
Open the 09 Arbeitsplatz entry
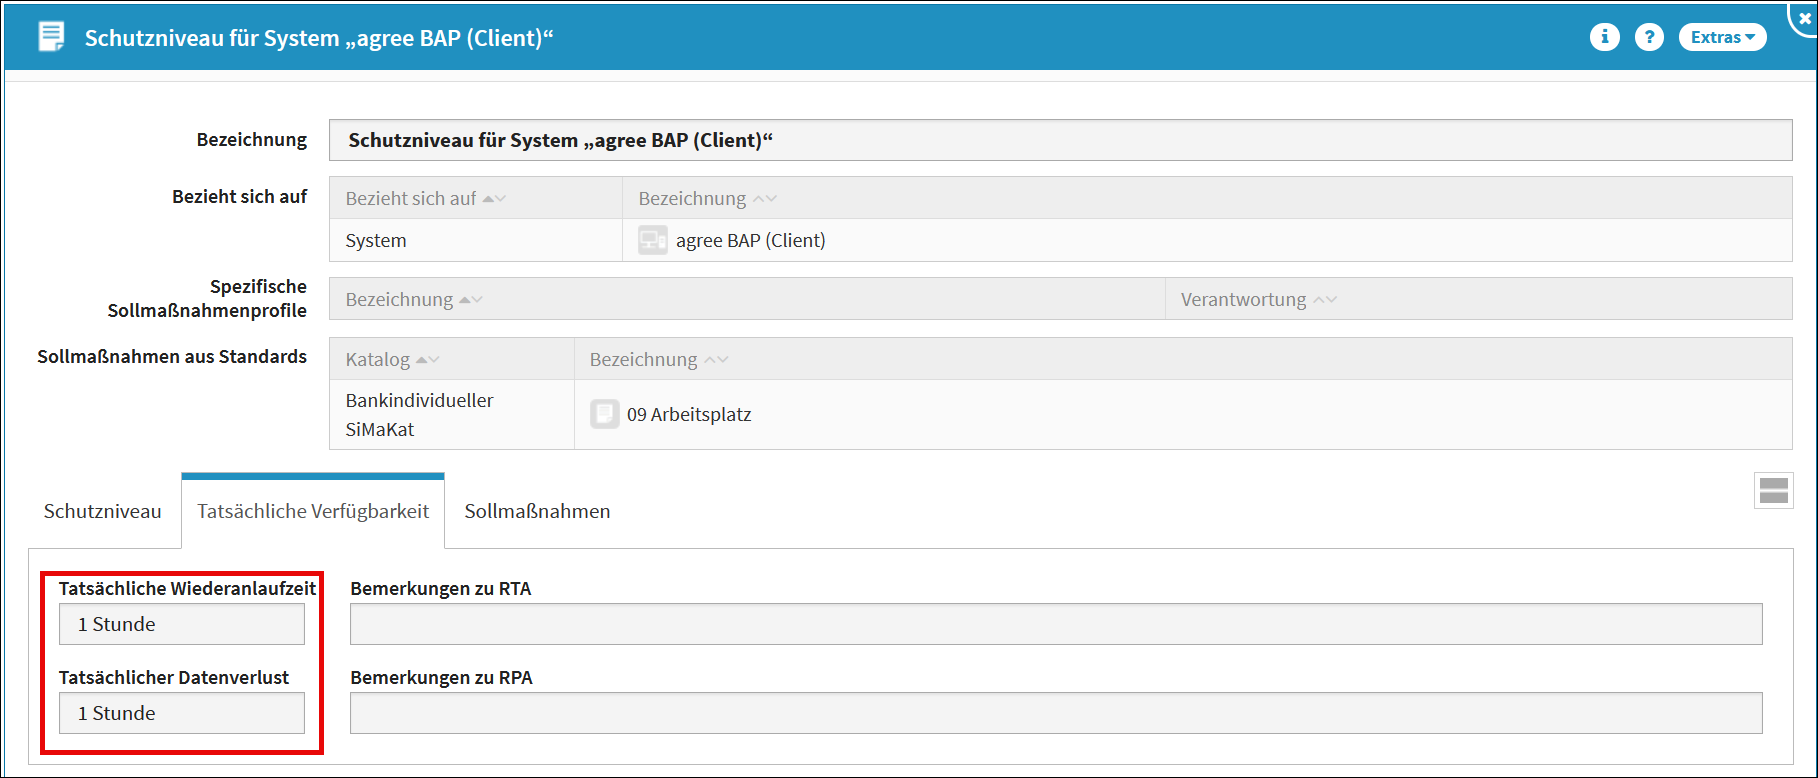coord(688,414)
